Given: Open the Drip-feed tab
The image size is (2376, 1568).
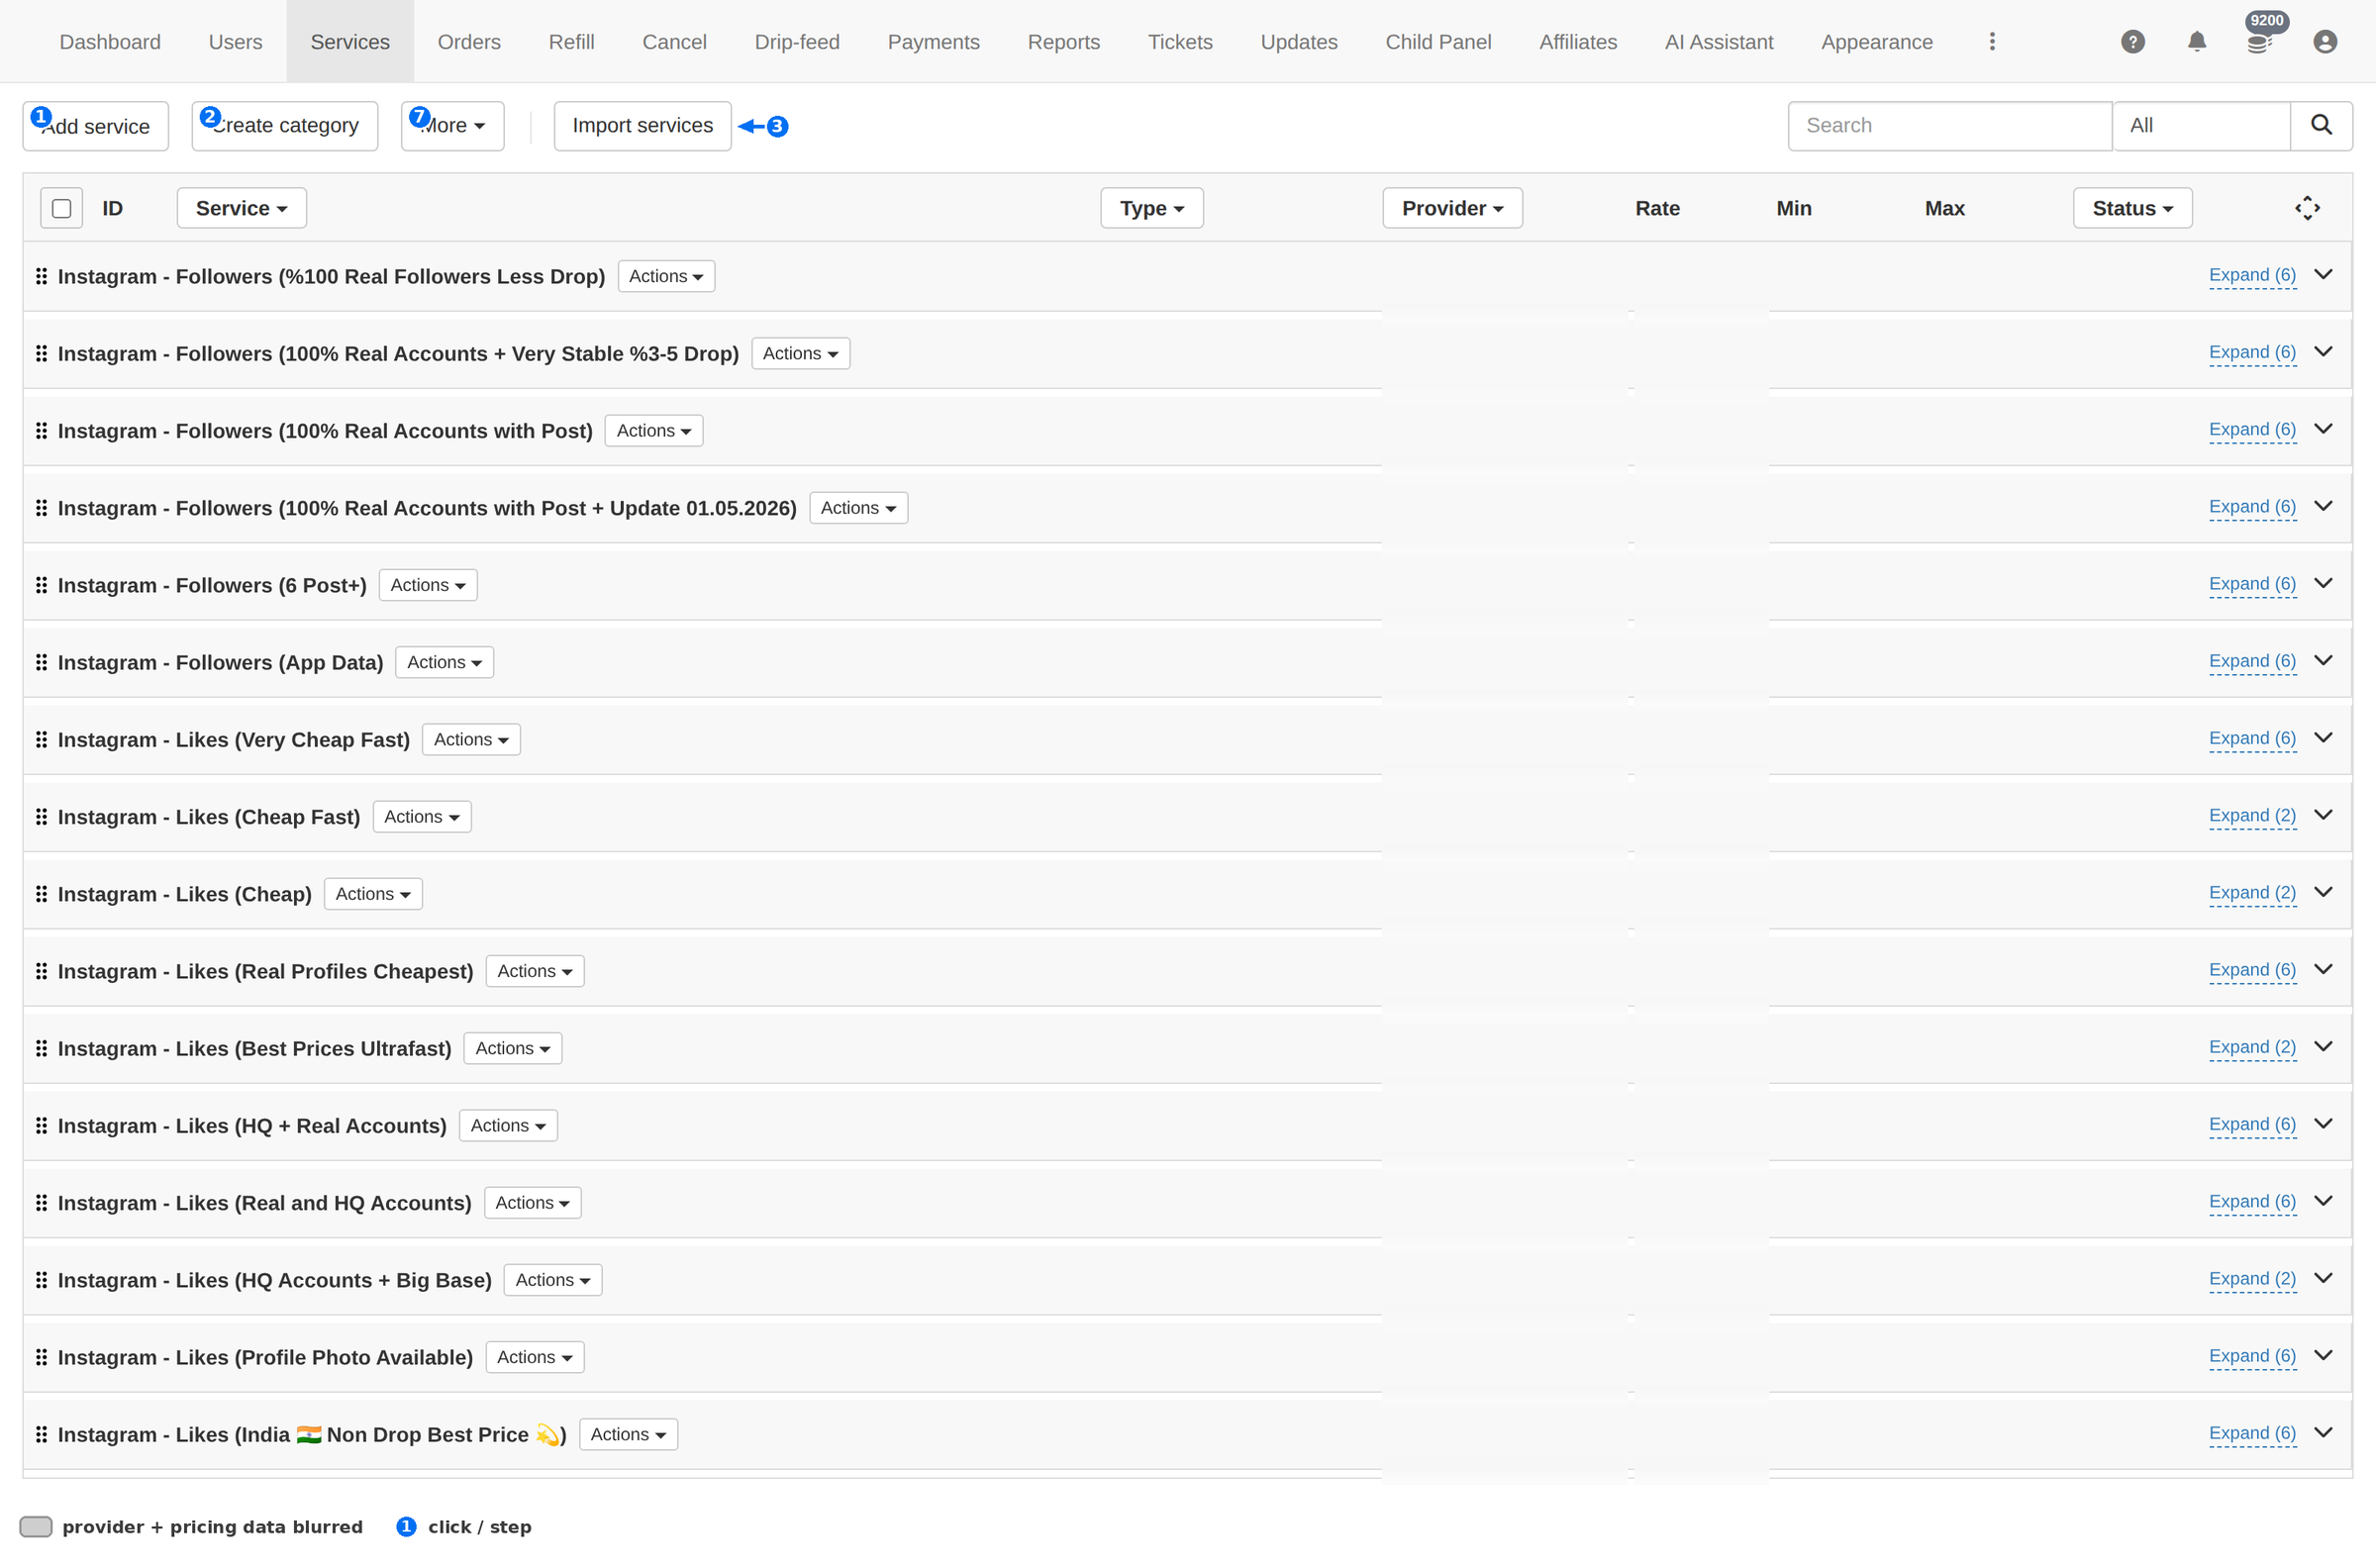Looking at the screenshot, I should point(797,42).
